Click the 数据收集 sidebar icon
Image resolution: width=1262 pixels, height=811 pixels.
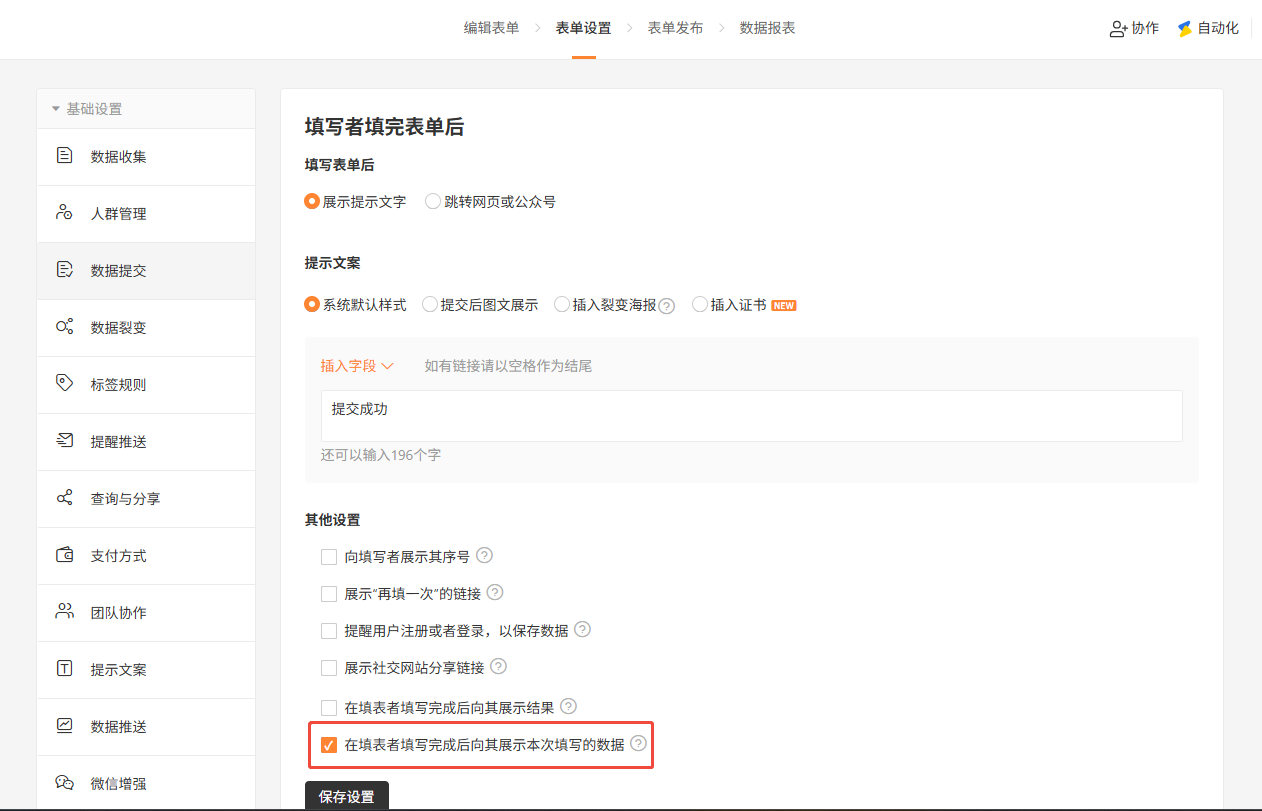[x=65, y=156]
